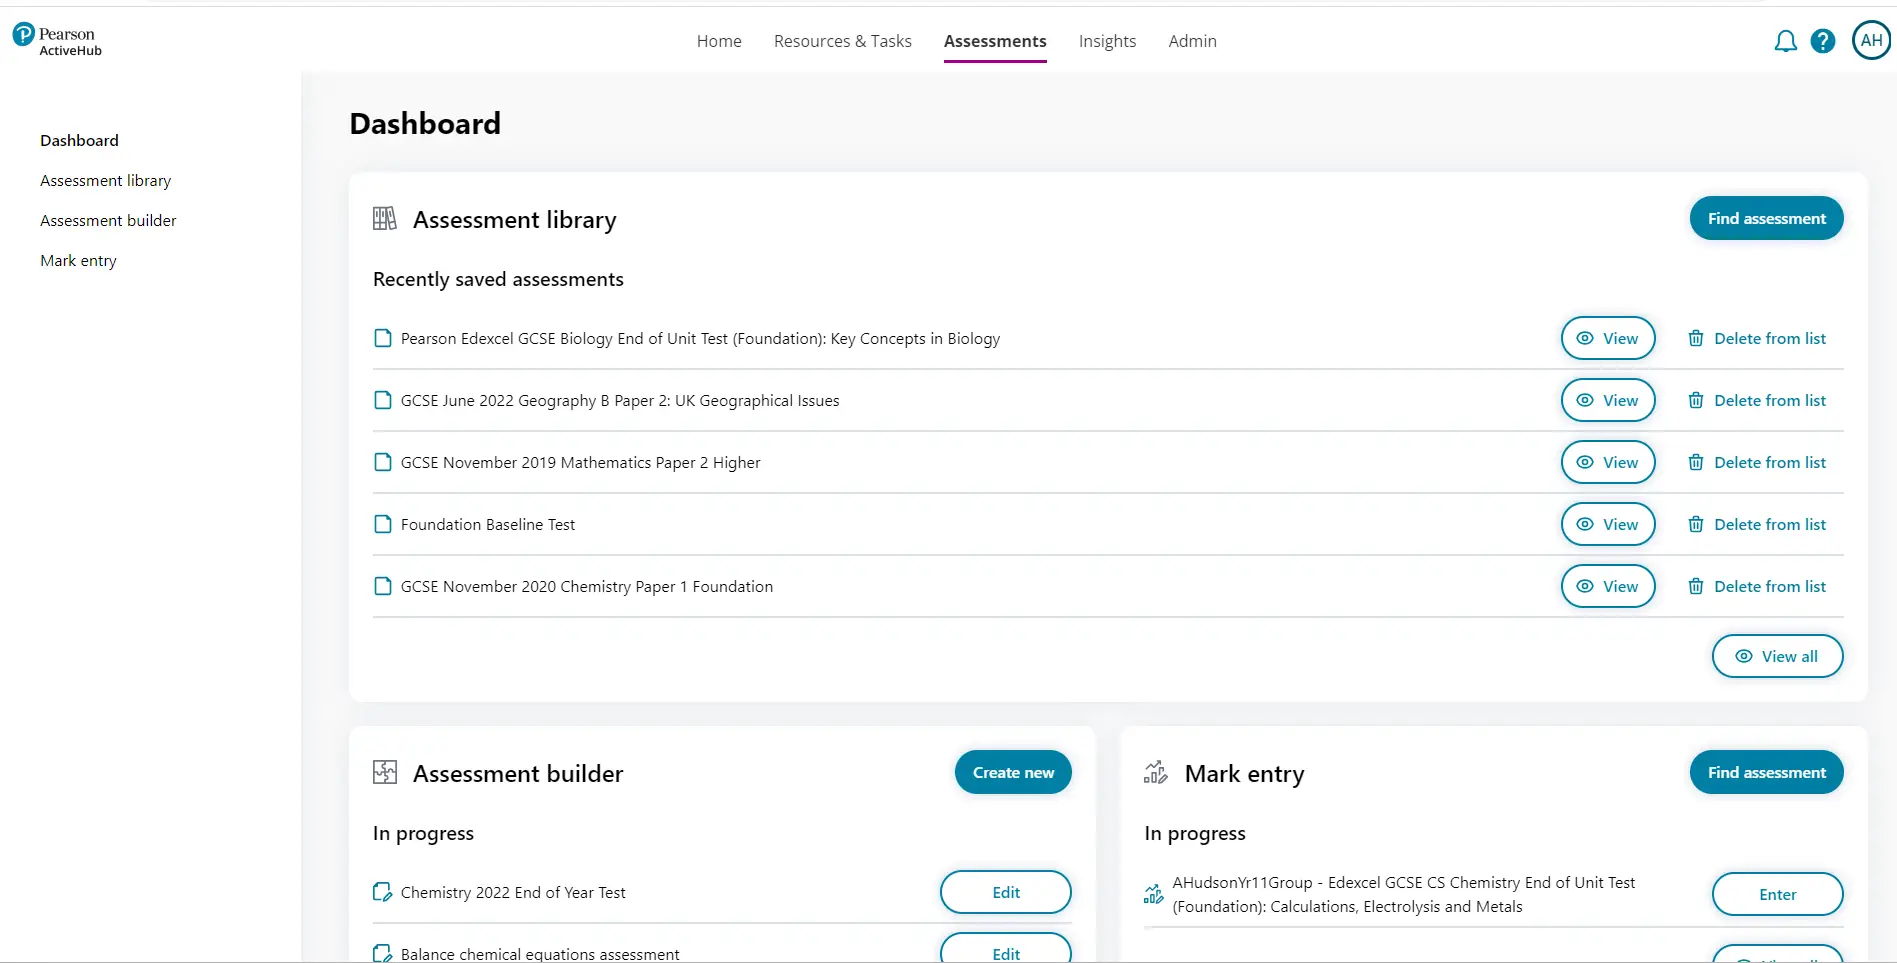Delete Chemistry Paper 1 Foundation from list
The height and width of the screenshot is (963, 1897).
[1757, 586]
